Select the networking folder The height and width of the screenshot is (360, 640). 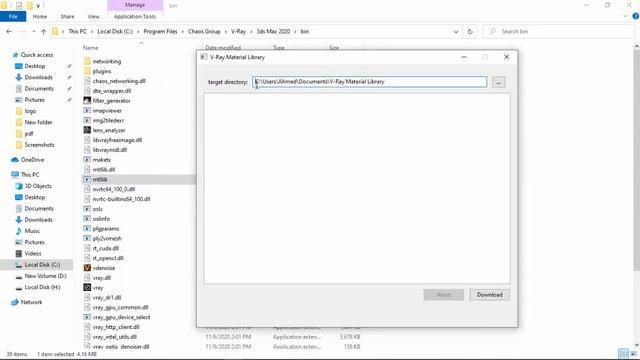point(107,61)
